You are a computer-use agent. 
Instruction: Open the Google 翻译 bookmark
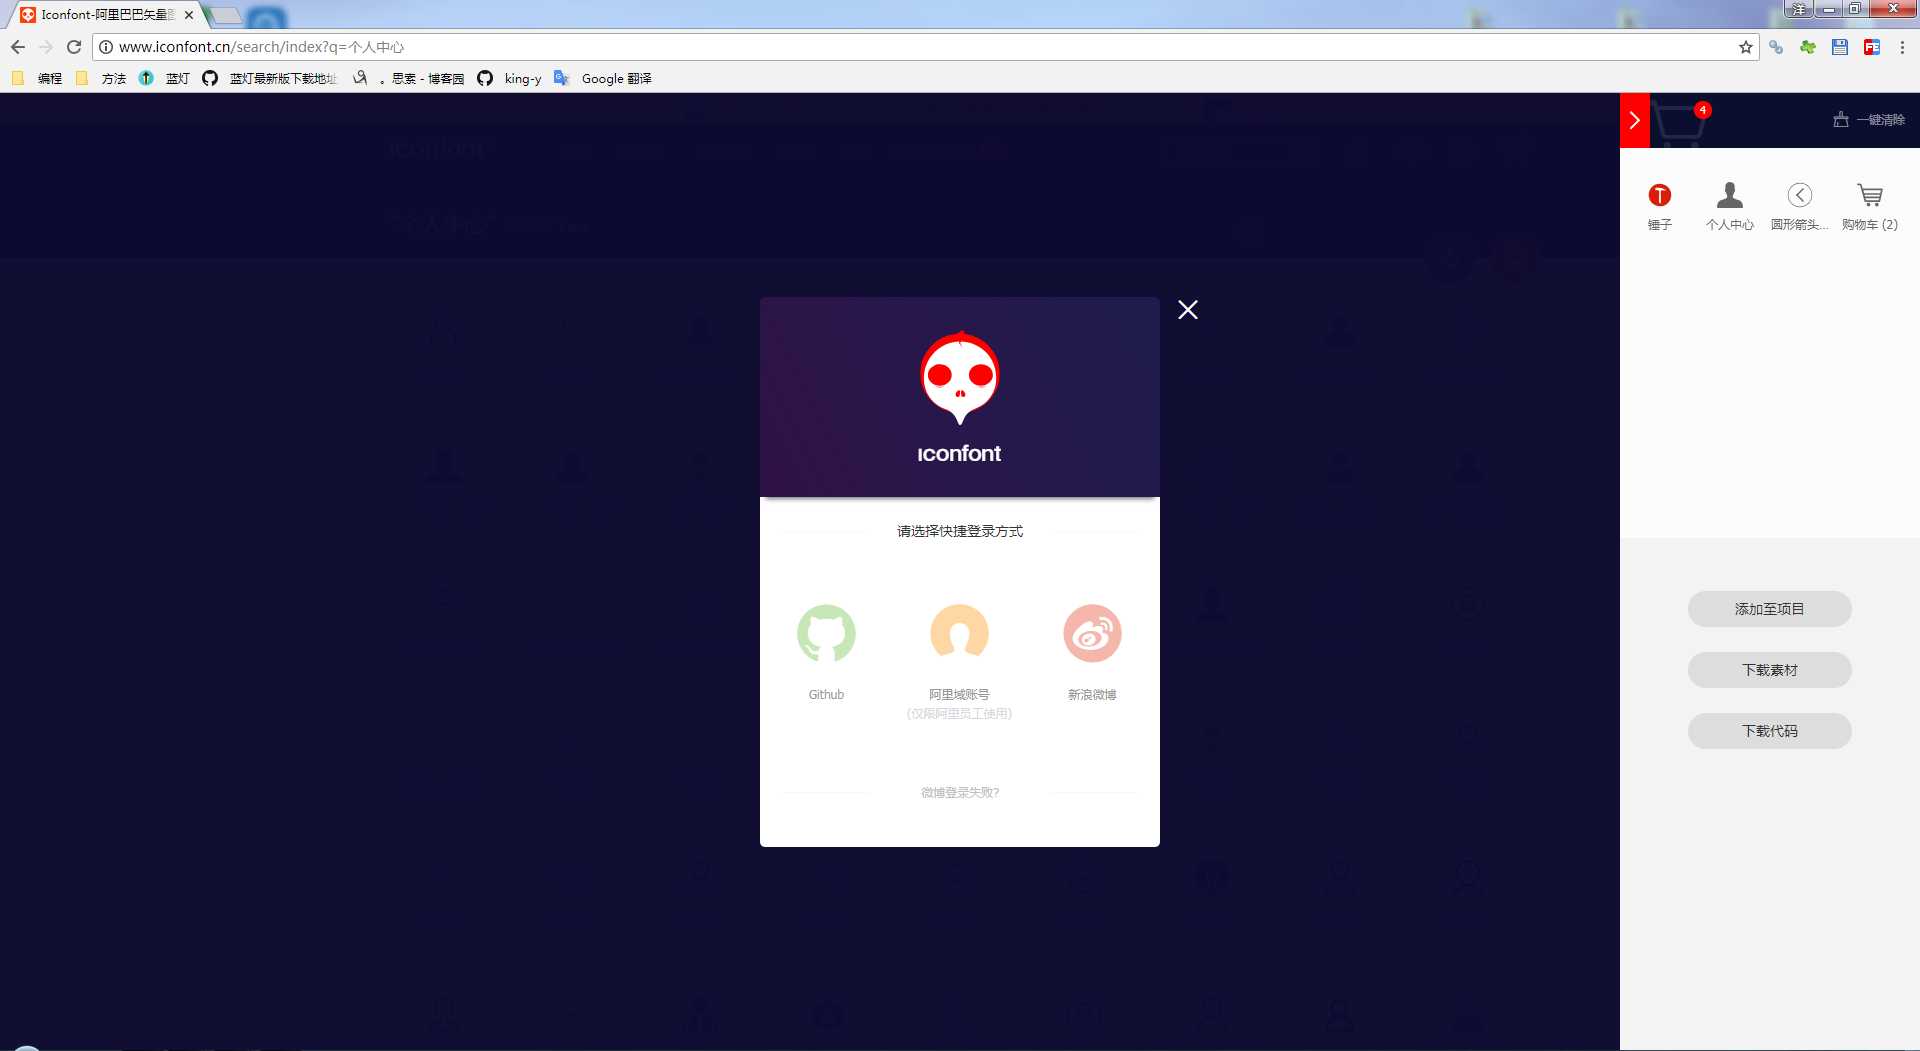603,78
